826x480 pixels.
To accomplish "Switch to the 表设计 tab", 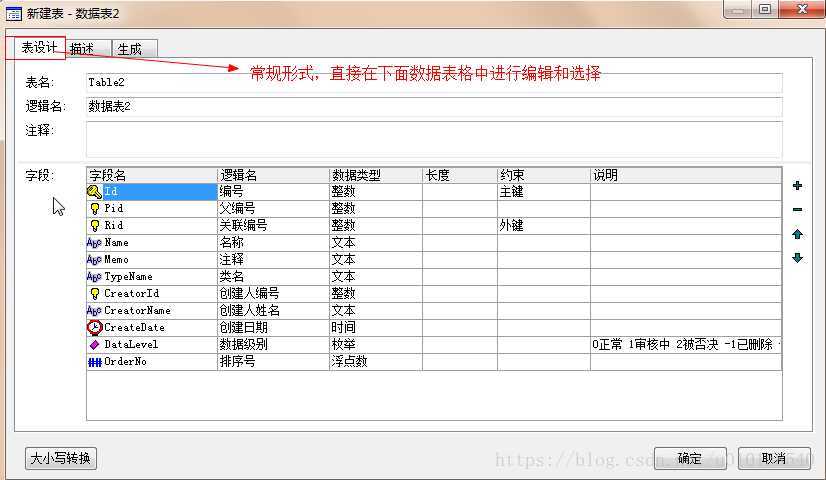I will coord(38,48).
